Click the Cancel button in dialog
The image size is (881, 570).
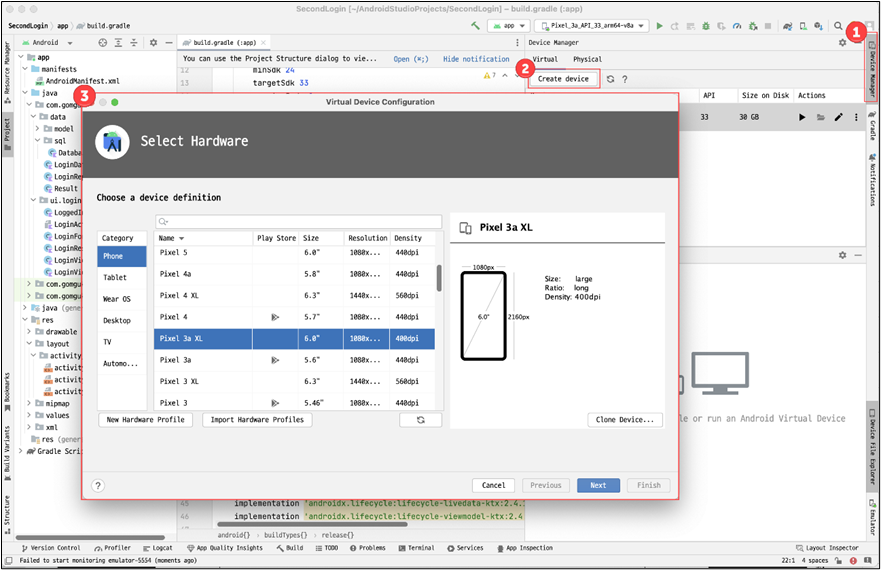[493, 486]
